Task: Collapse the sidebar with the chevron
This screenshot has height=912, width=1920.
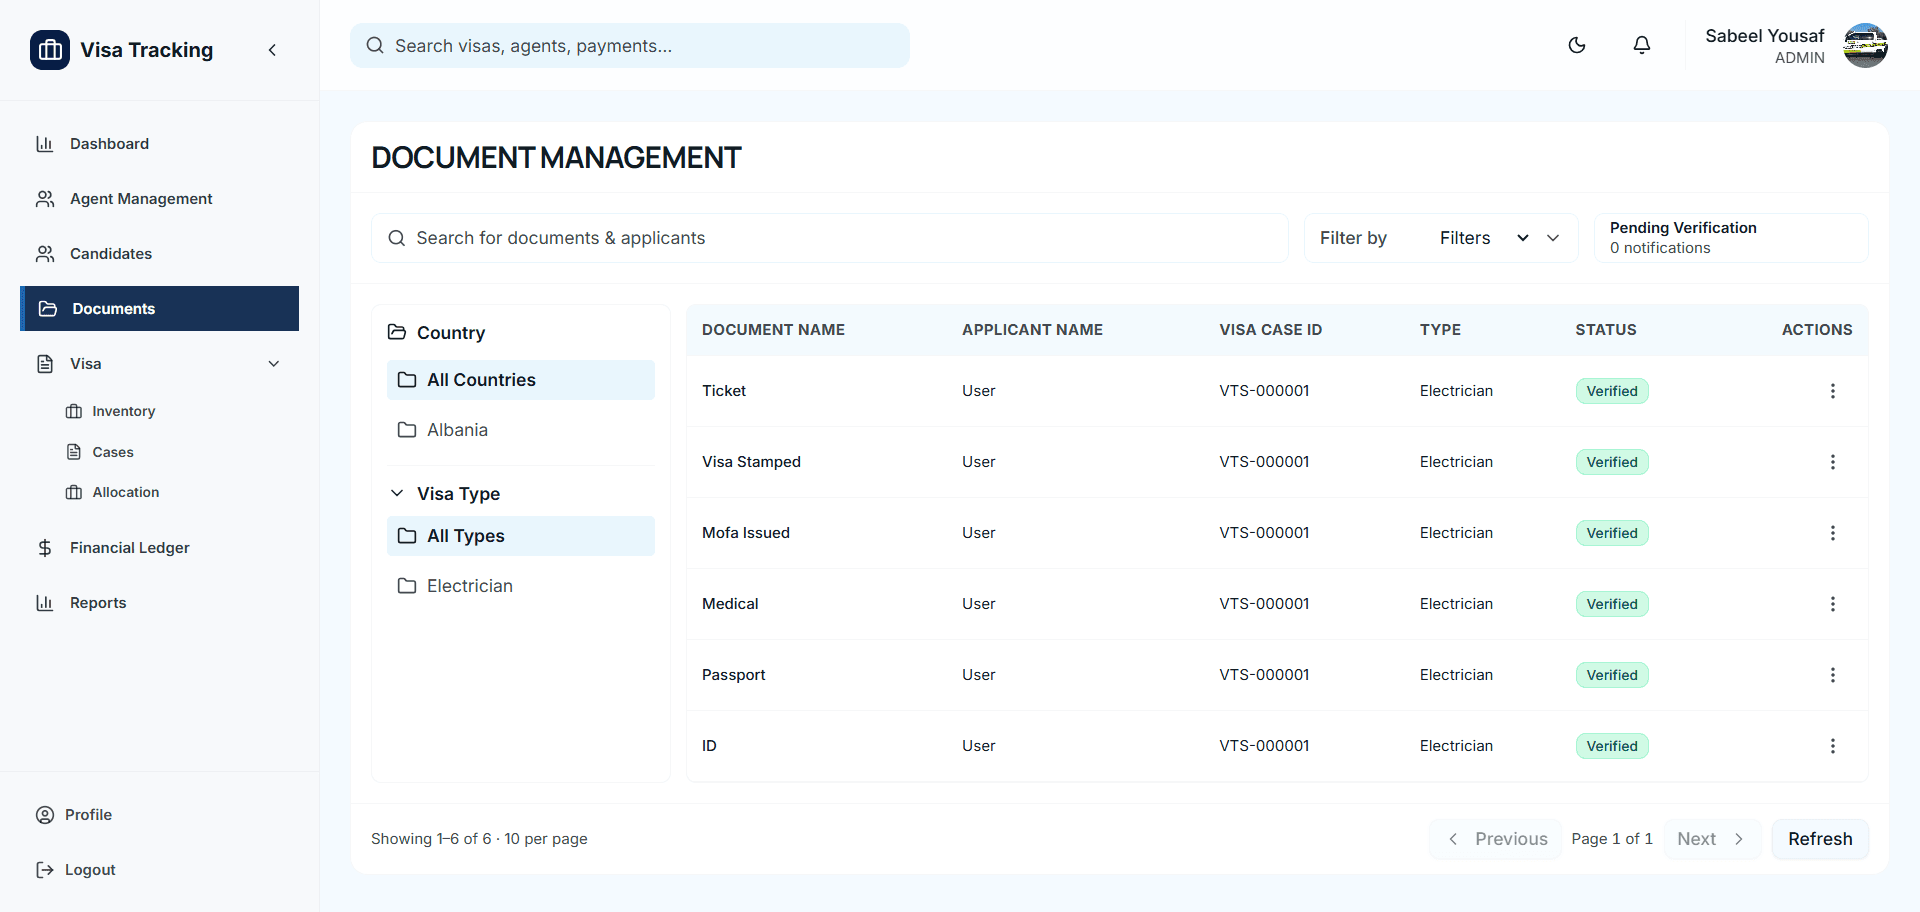Action: [x=272, y=50]
